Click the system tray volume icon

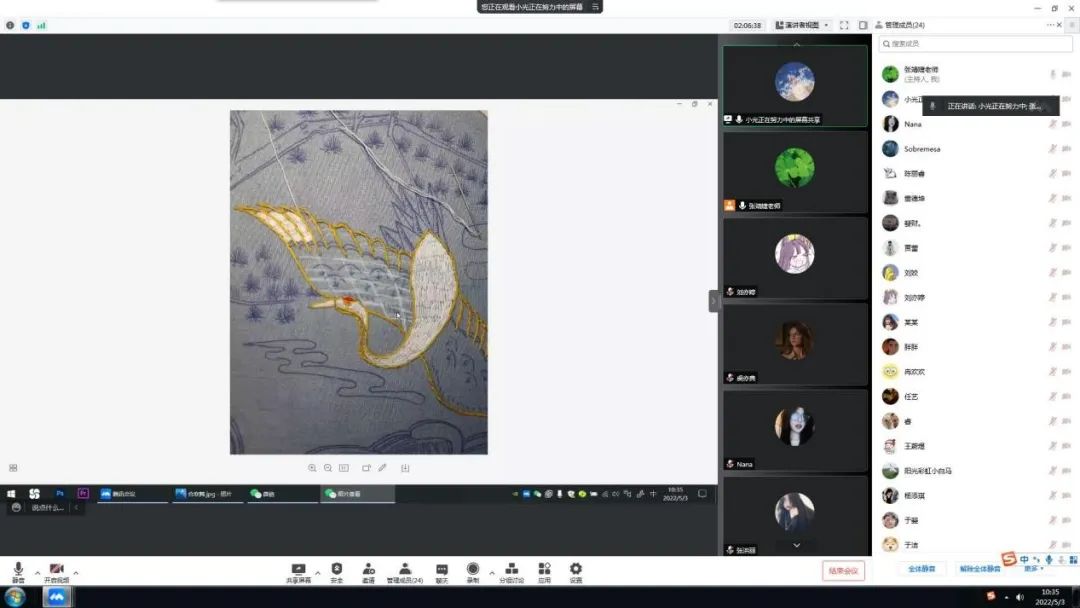click(x=1019, y=597)
